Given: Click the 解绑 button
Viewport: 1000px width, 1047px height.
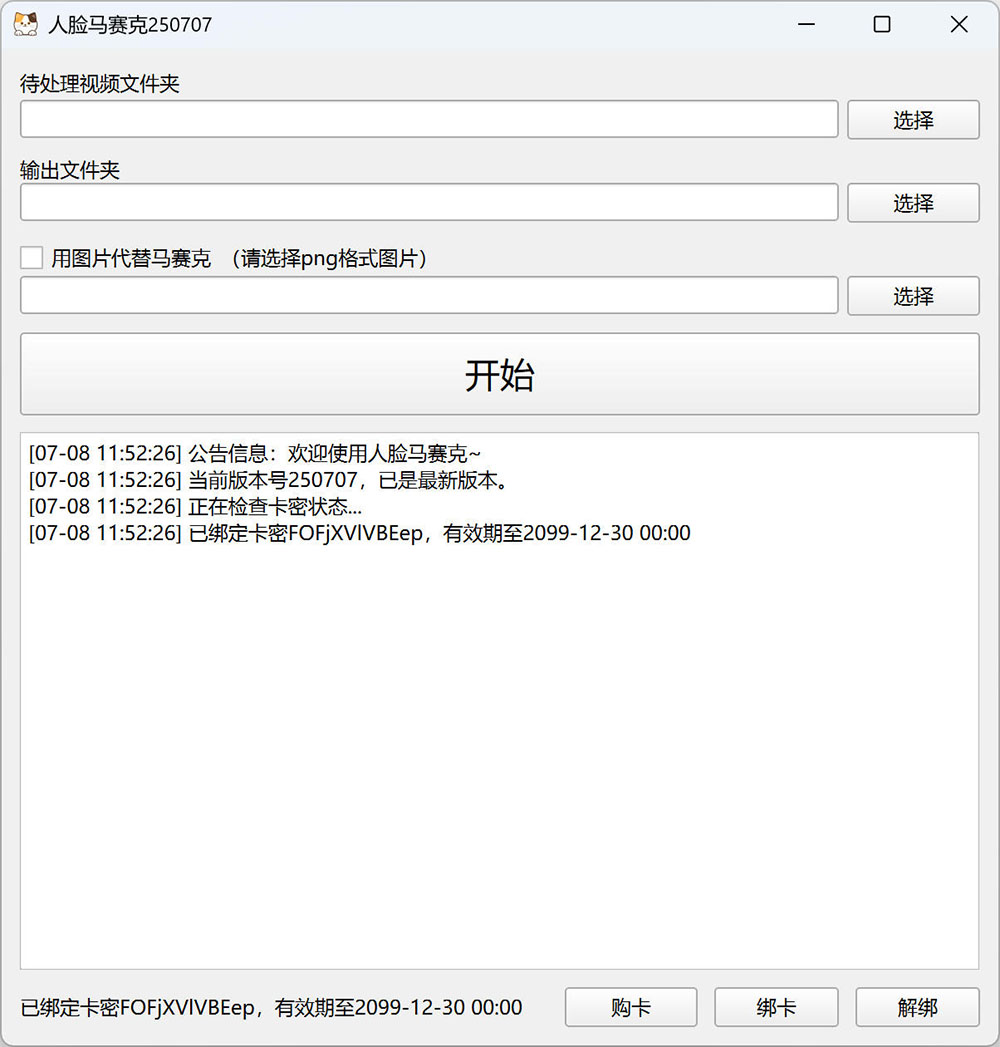Looking at the screenshot, I should tap(917, 1007).
